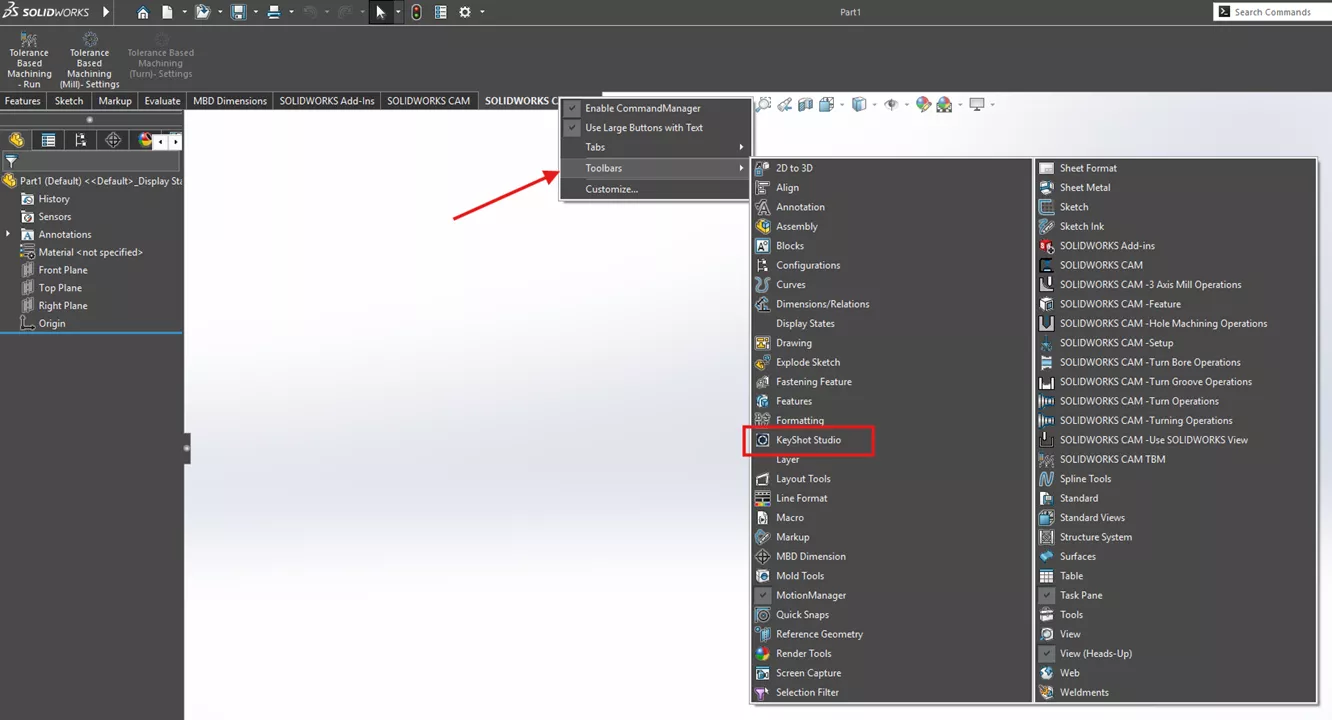Image resolution: width=1332 pixels, height=720 pixels.
Task: Uncheck Use Large Buttons with Text
Action: (x=572, y=128)
